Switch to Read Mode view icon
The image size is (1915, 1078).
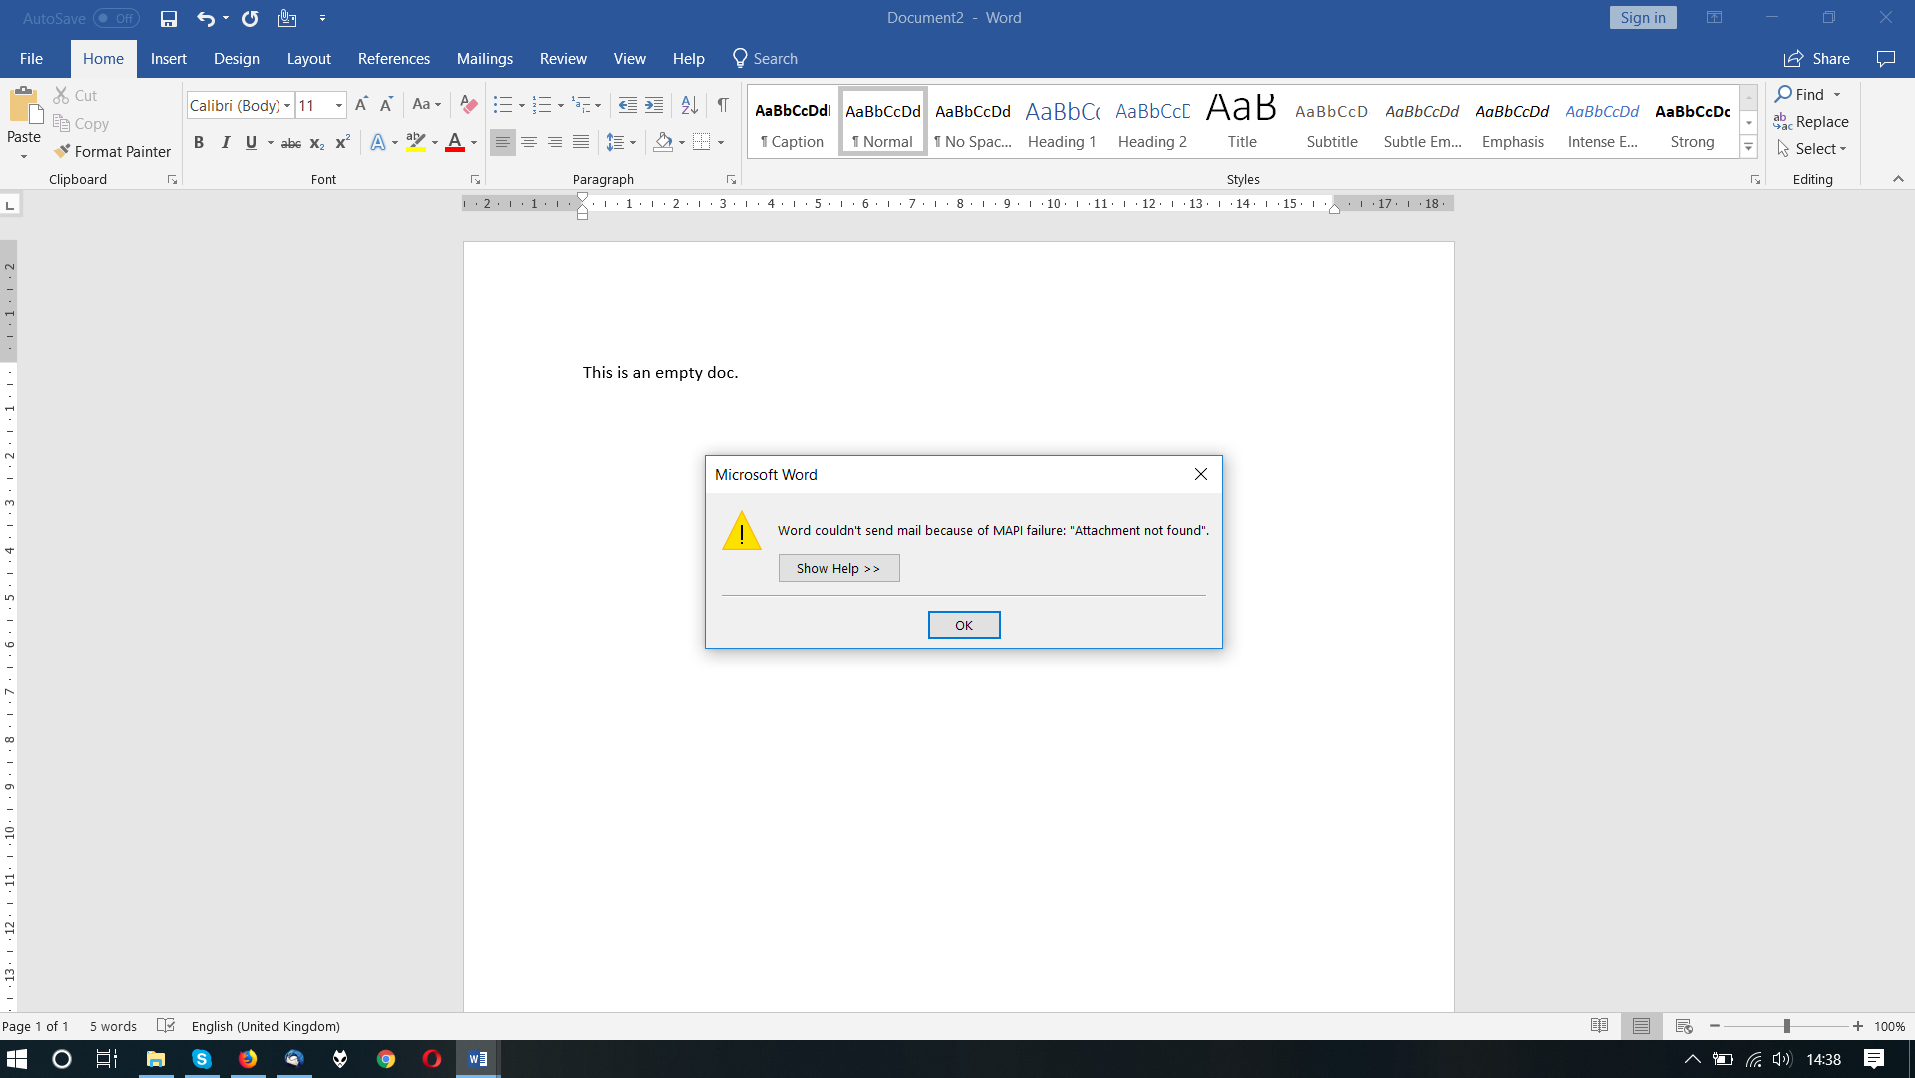pyautogui.click(x=1599, y=1026)
